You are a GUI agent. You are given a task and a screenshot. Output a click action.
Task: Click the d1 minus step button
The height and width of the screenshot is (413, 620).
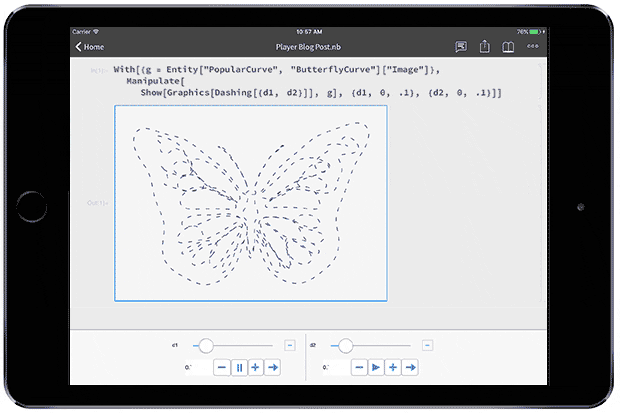(222, 367)
